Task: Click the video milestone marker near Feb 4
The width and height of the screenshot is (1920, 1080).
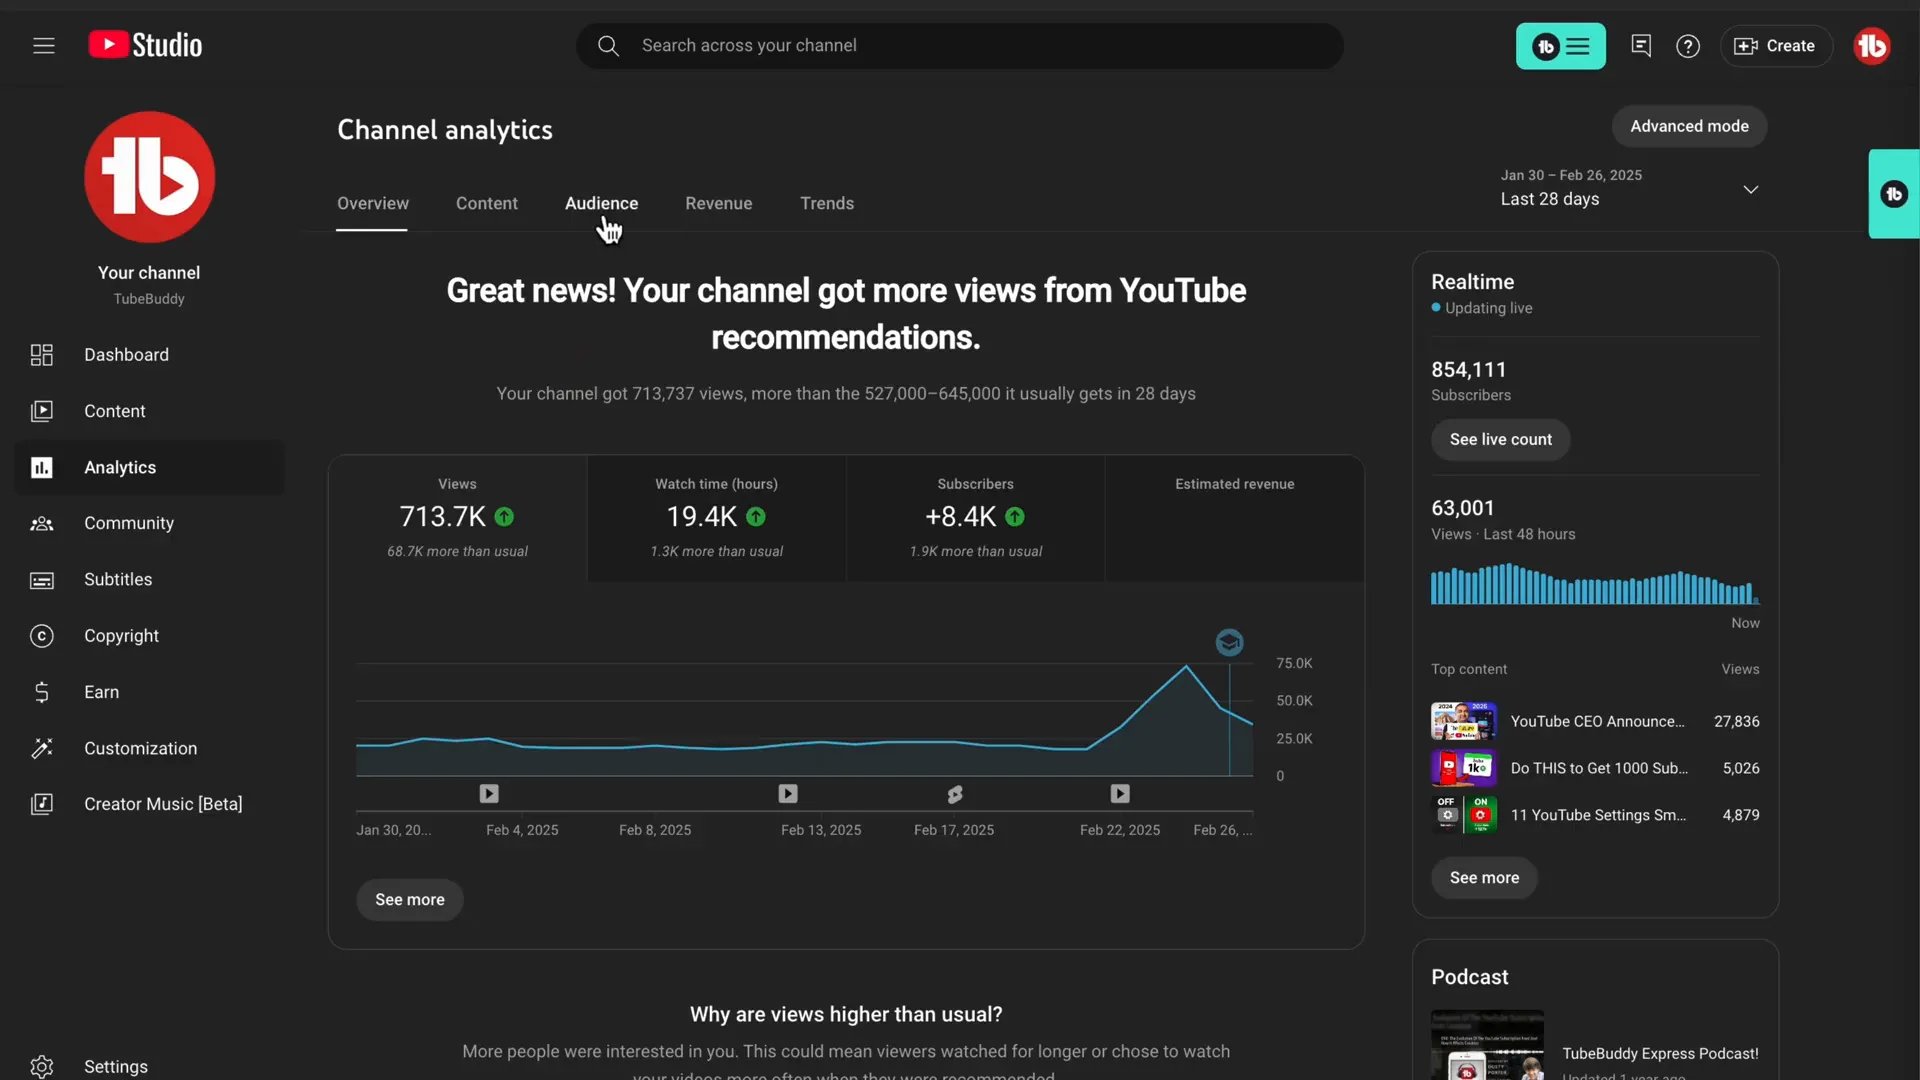Action: [488, 793]
